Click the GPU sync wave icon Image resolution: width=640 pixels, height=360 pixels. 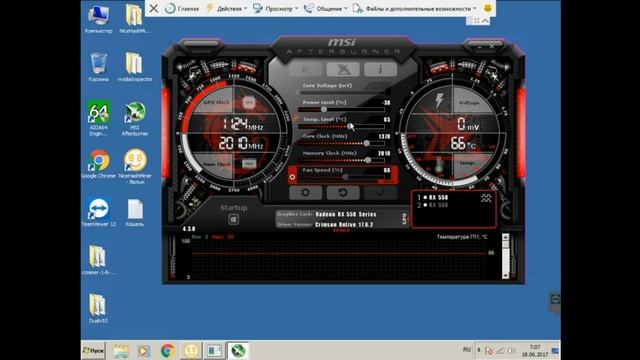coord(486,198)
